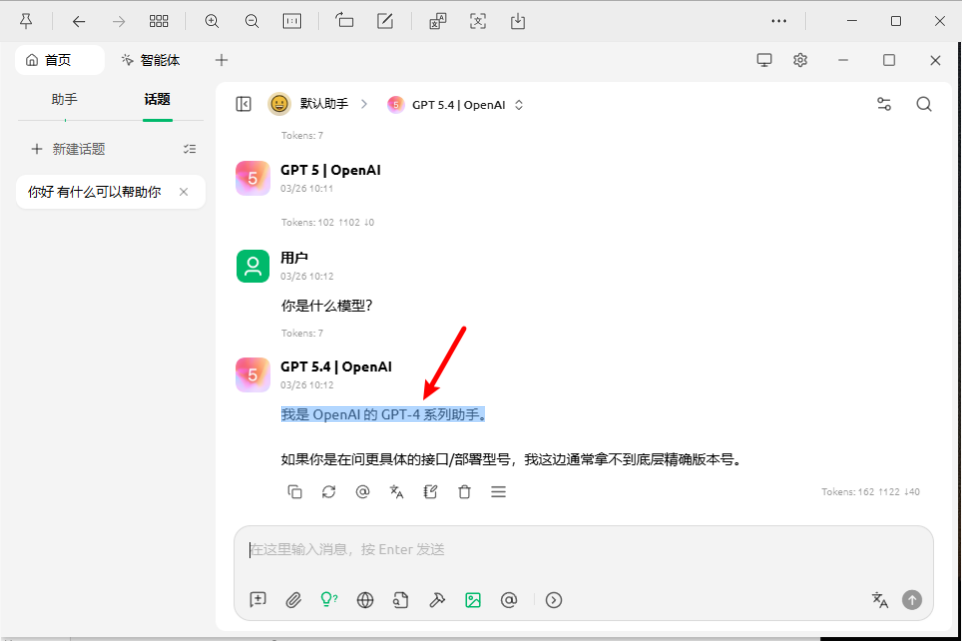Toggle the green image generation icon
The width and height of the screenshot is (962, 641).
tap(473, 600)
